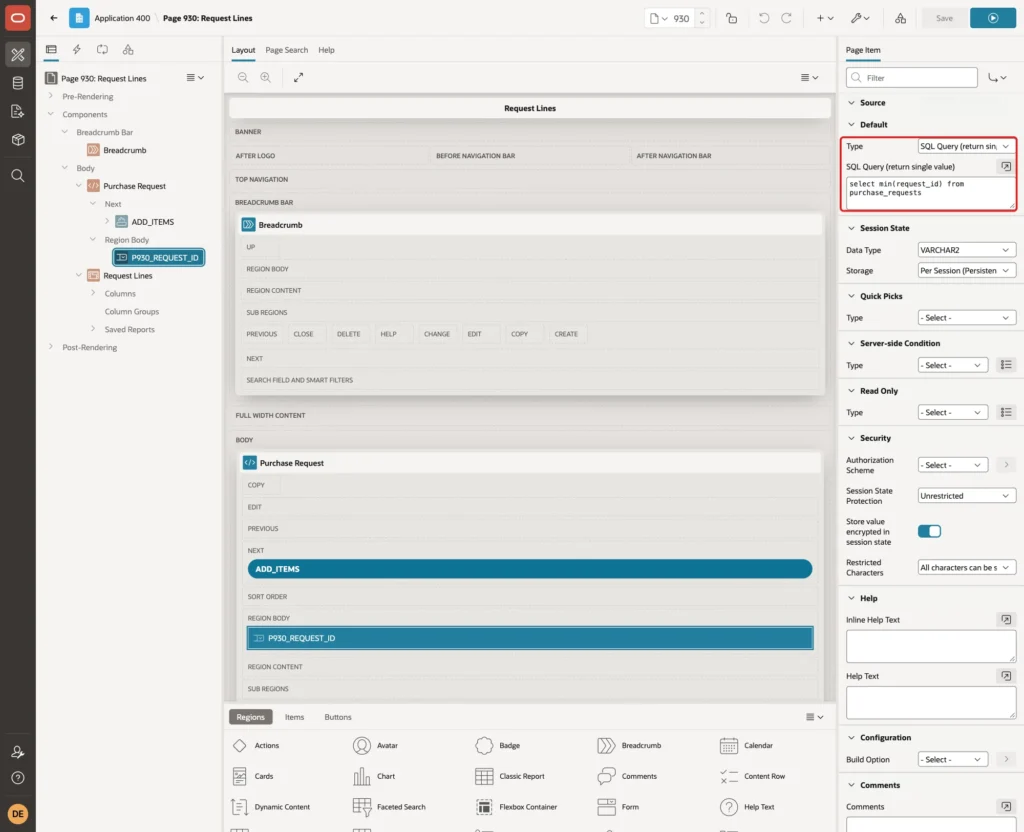Image resolution: width=1024 pixels, height=832 pixels.
Task: Select the Page Search tab
Action: (x=286, y=50)
